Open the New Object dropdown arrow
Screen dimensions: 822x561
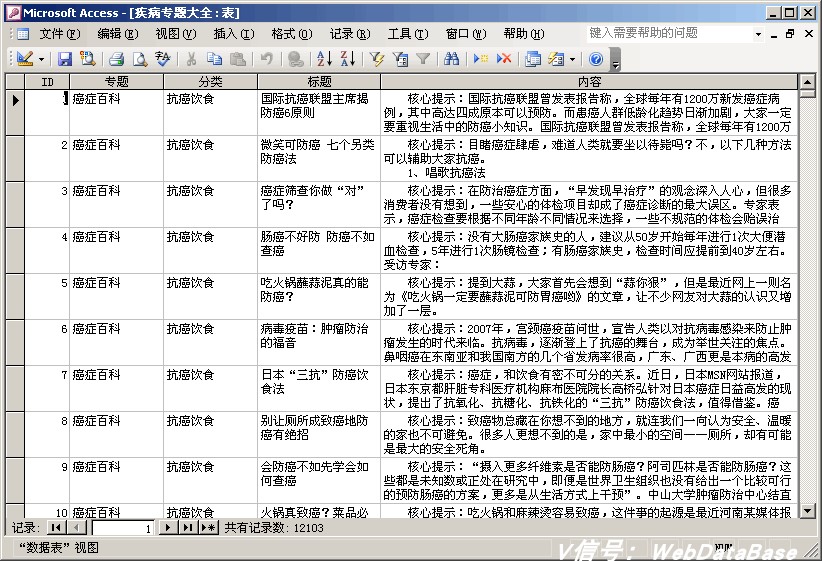(x=572, y=59)
